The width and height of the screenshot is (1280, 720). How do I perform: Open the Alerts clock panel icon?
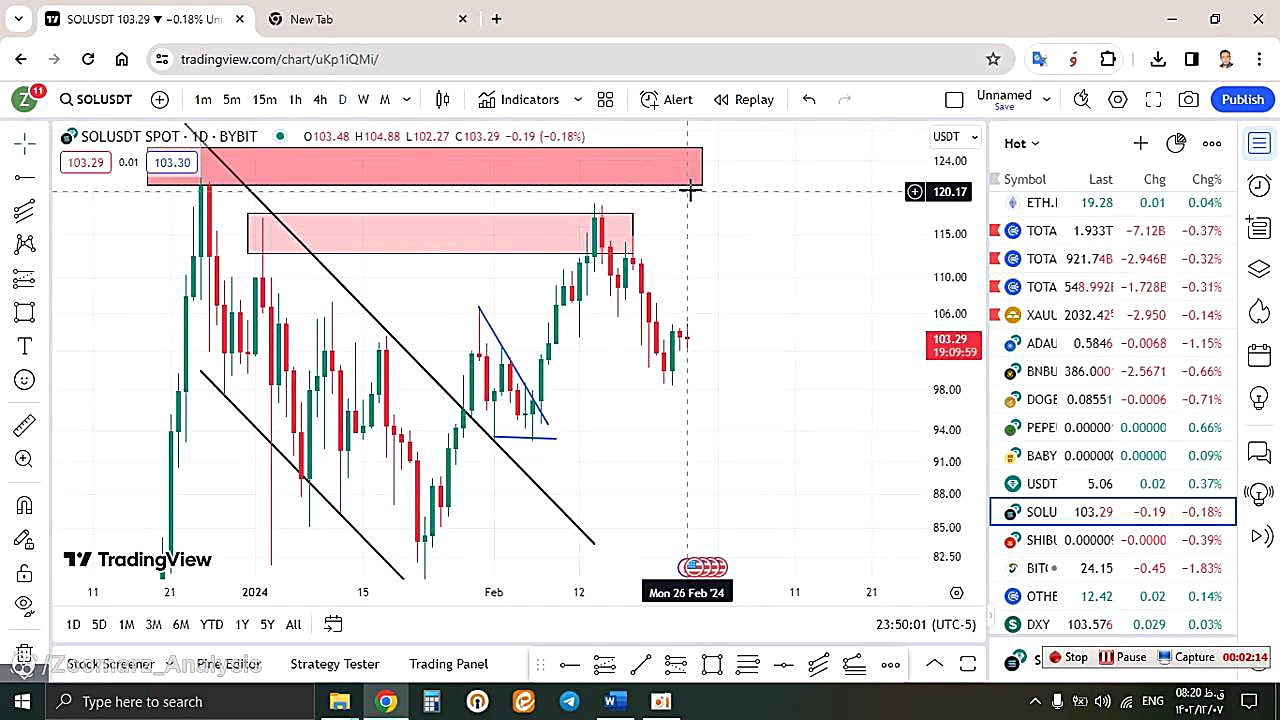click(1259, 185)
